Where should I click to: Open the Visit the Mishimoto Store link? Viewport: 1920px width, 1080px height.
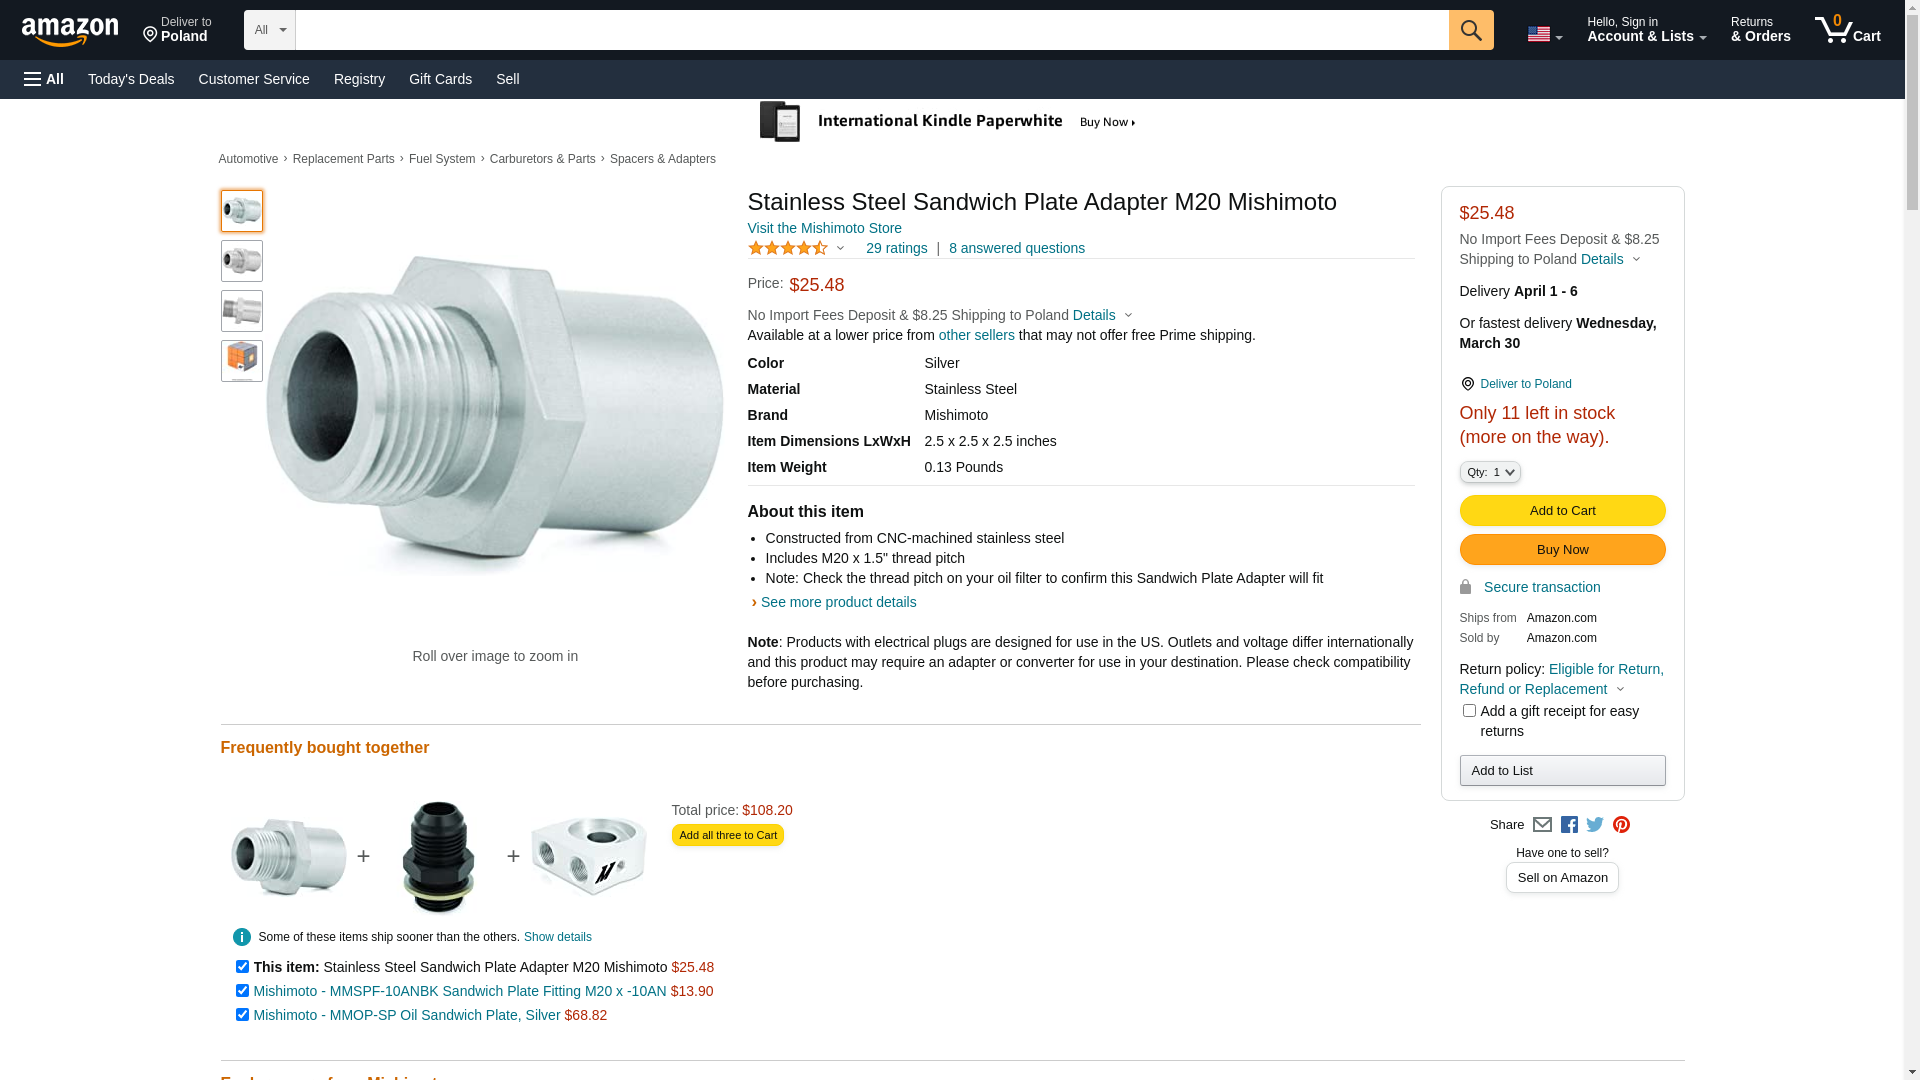[x=824, y=228]
